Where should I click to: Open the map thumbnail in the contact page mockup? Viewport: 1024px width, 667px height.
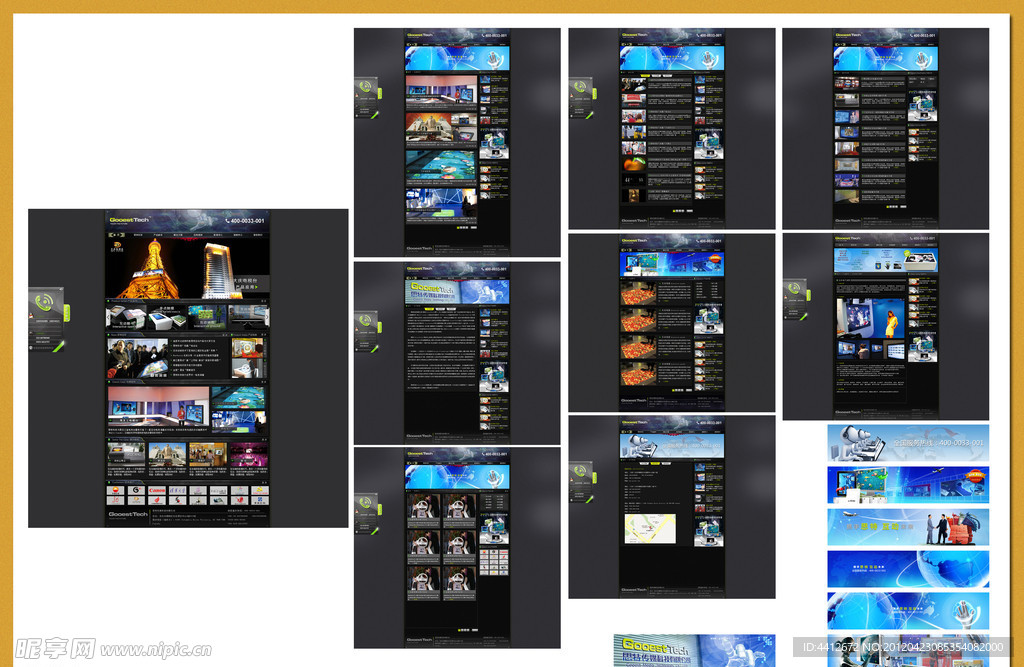point(650,528)
